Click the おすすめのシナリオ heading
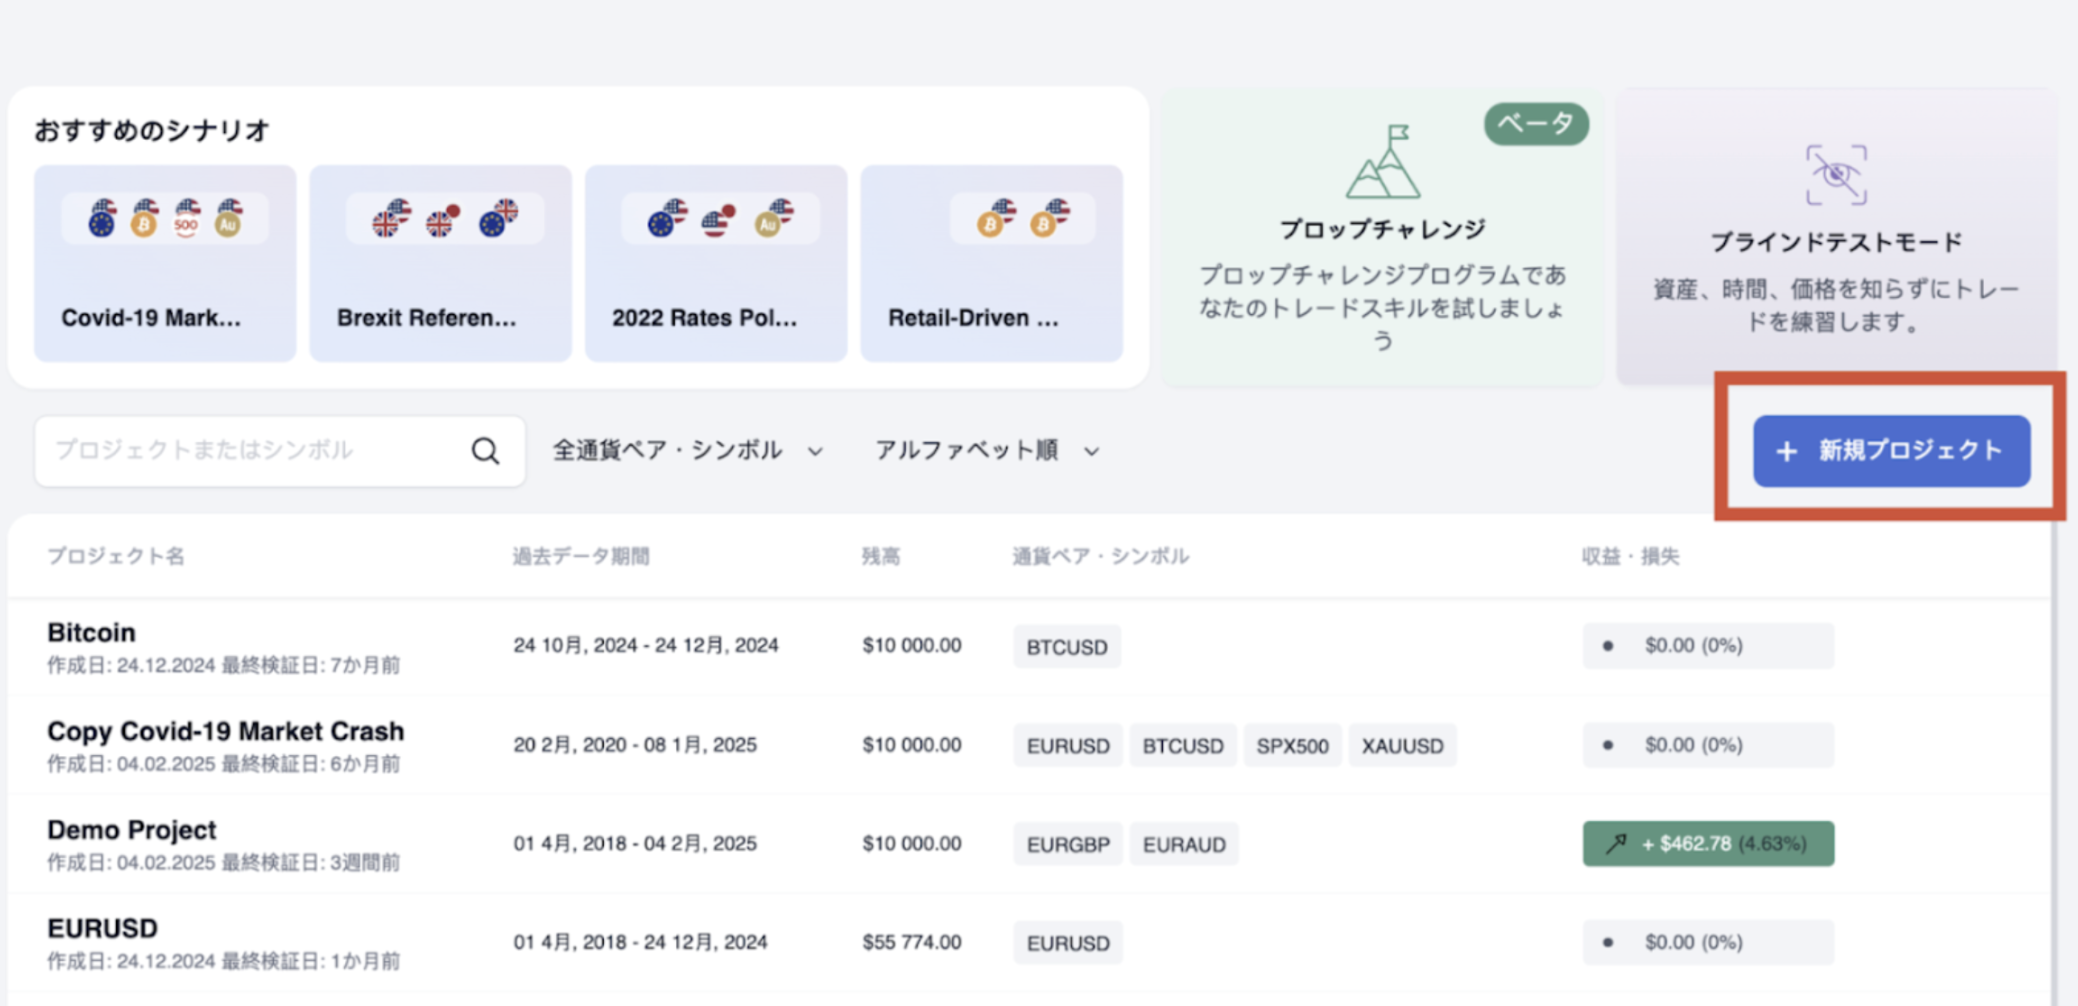Viewport: 2078px width, 1006px height. [x=152, y=131]
